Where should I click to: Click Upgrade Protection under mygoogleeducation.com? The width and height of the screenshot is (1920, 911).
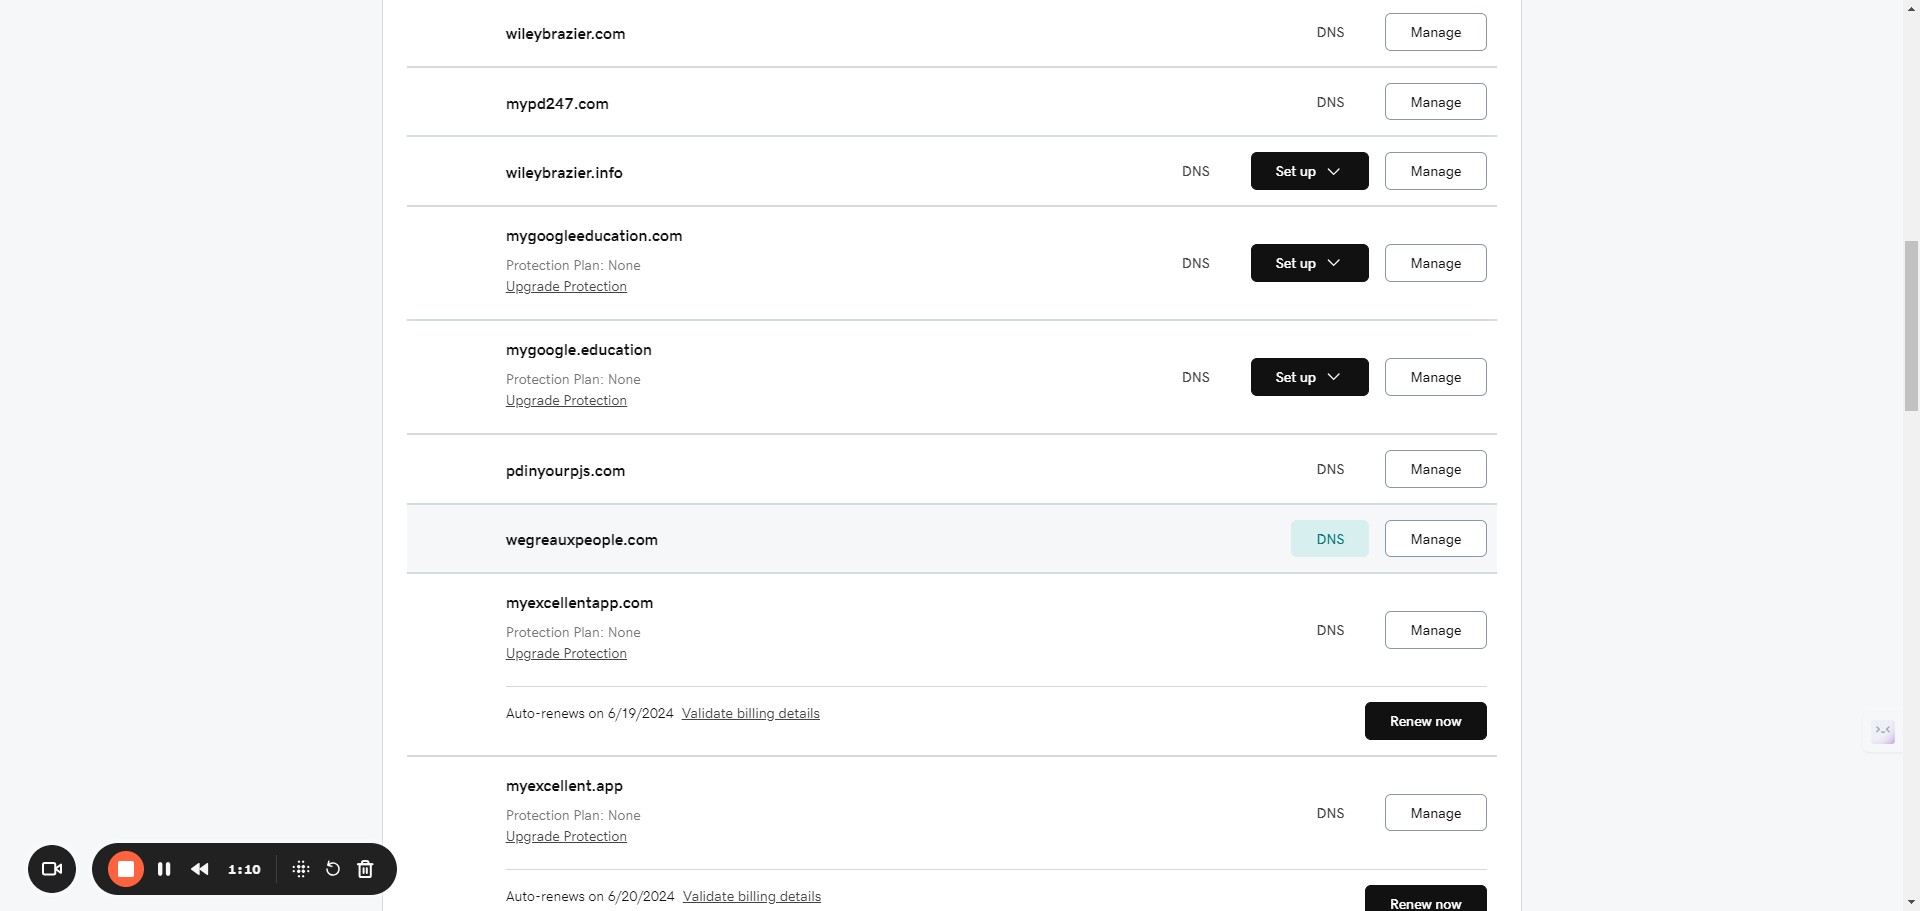566,287
